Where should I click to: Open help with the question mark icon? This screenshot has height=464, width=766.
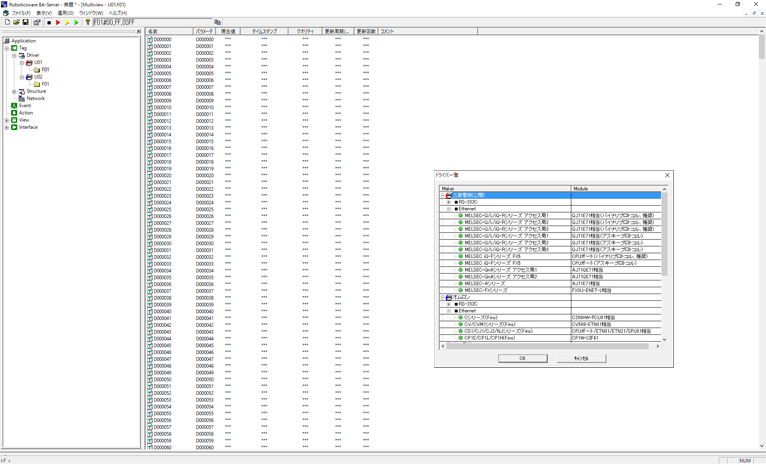click(87, 22)
